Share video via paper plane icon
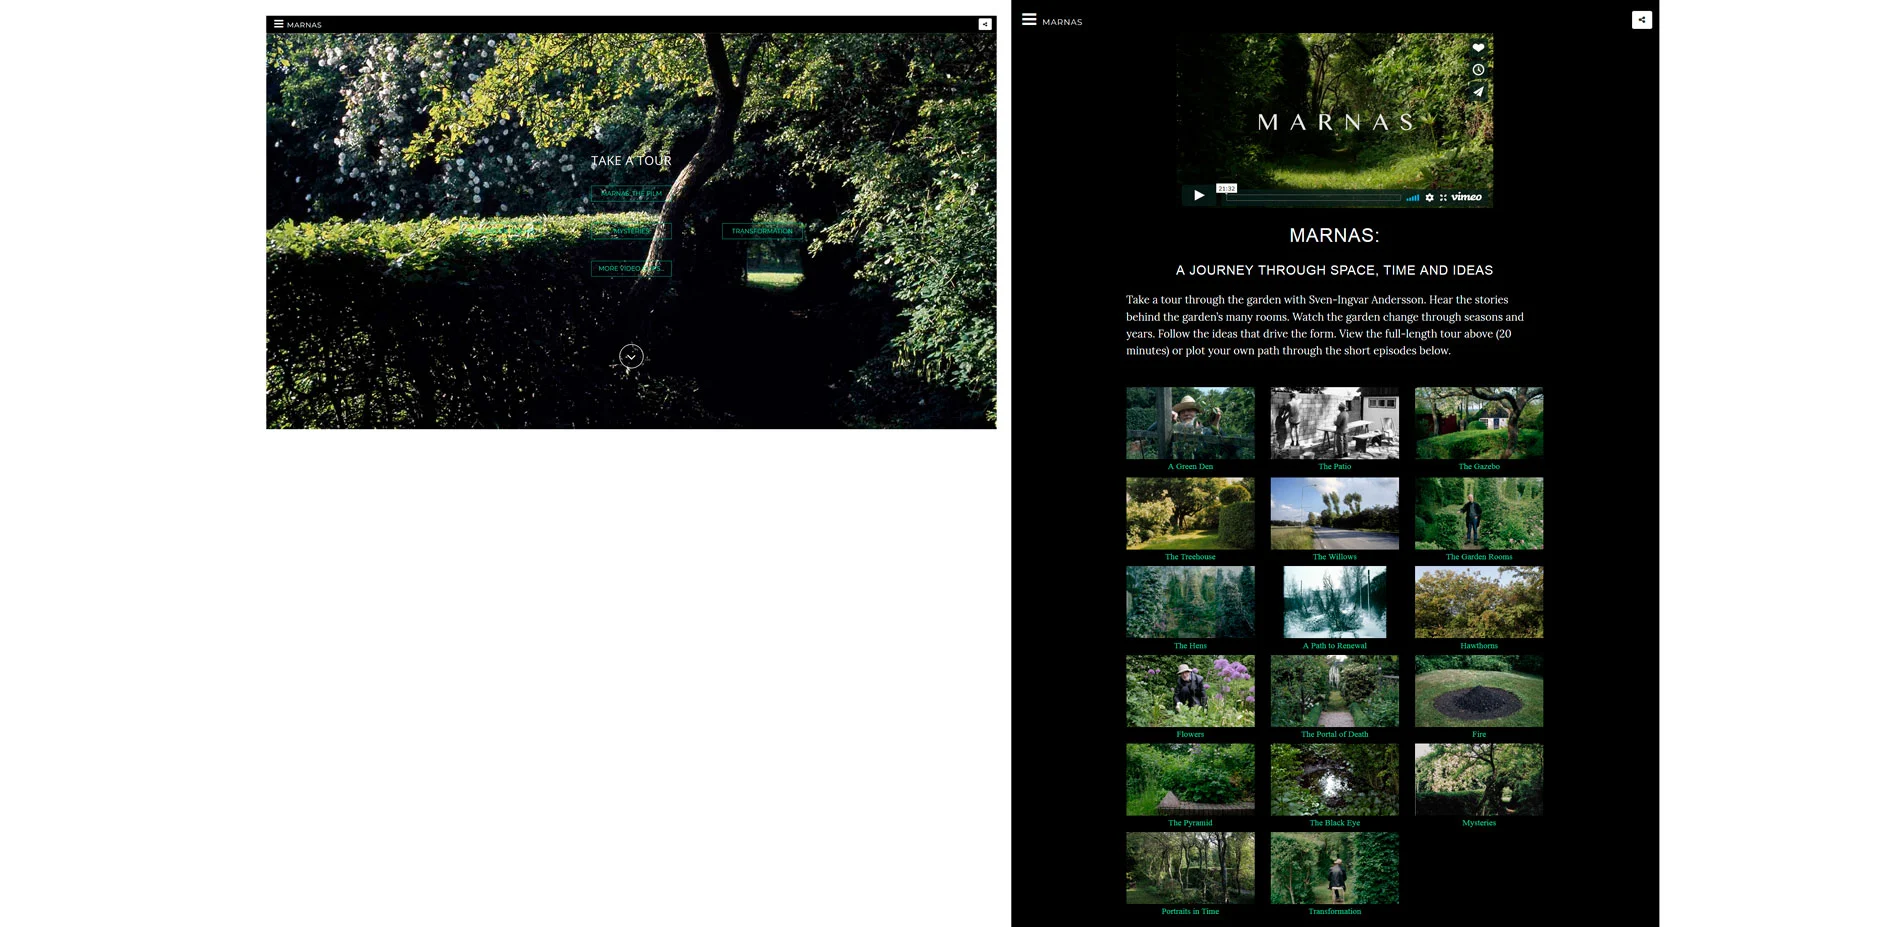The height and width of the screenshot is (927, 1900). [x=1478, y=91]
